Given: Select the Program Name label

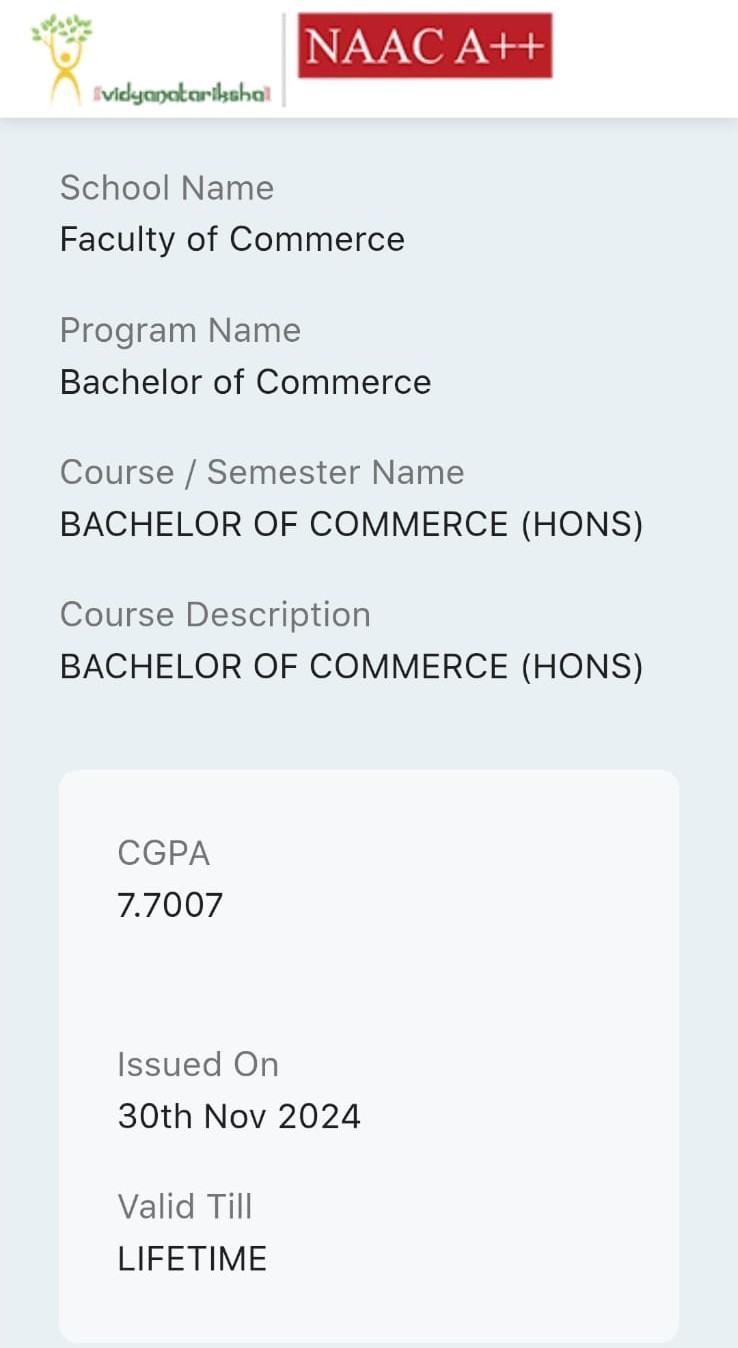Looking at the screenshot, I should click(x=180, y=330).
